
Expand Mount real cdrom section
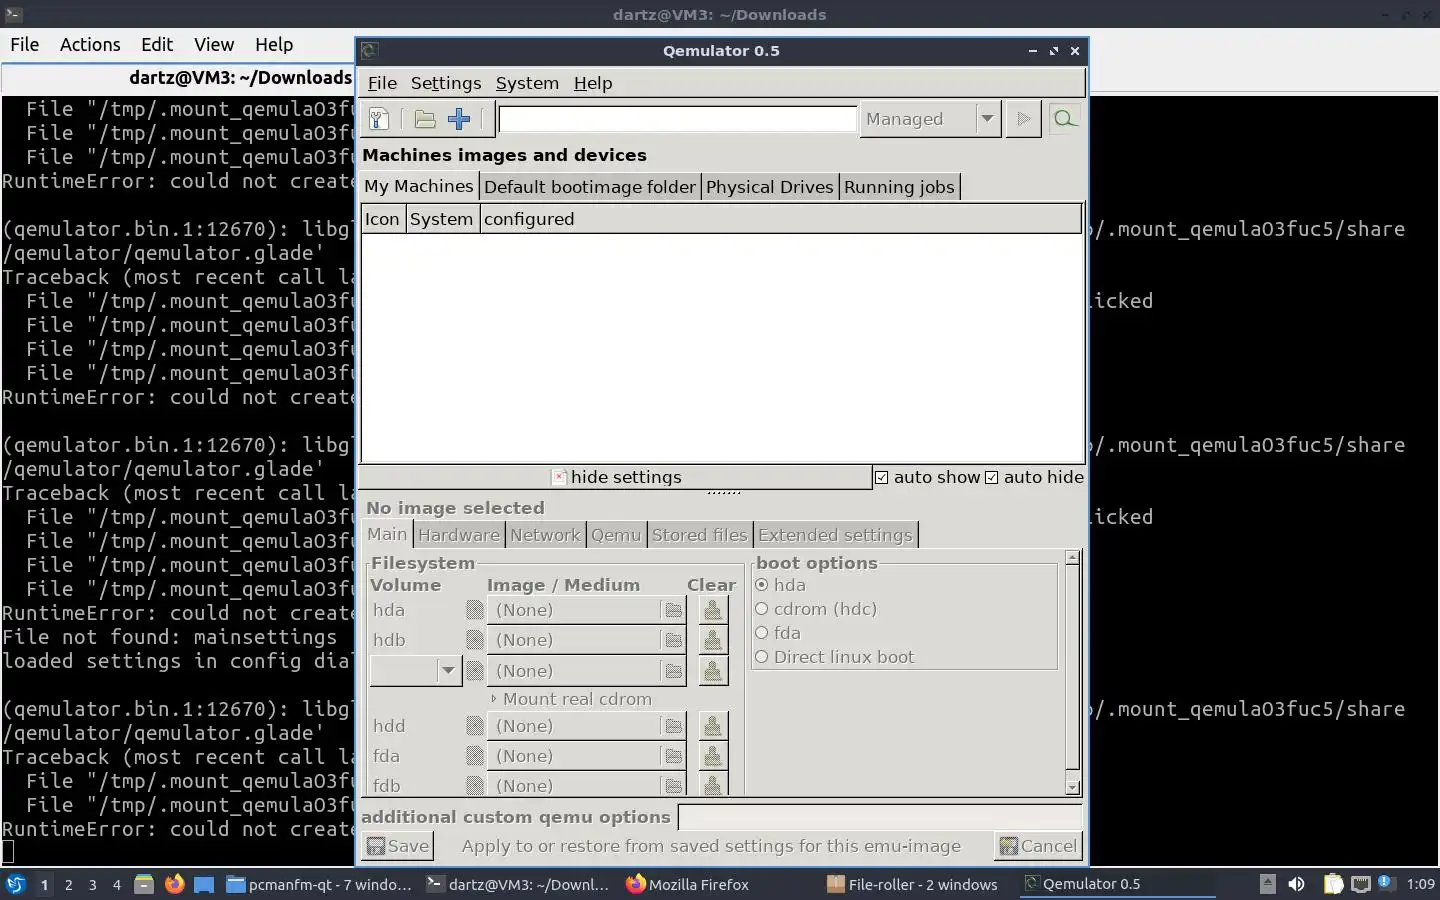pos(571,699)
